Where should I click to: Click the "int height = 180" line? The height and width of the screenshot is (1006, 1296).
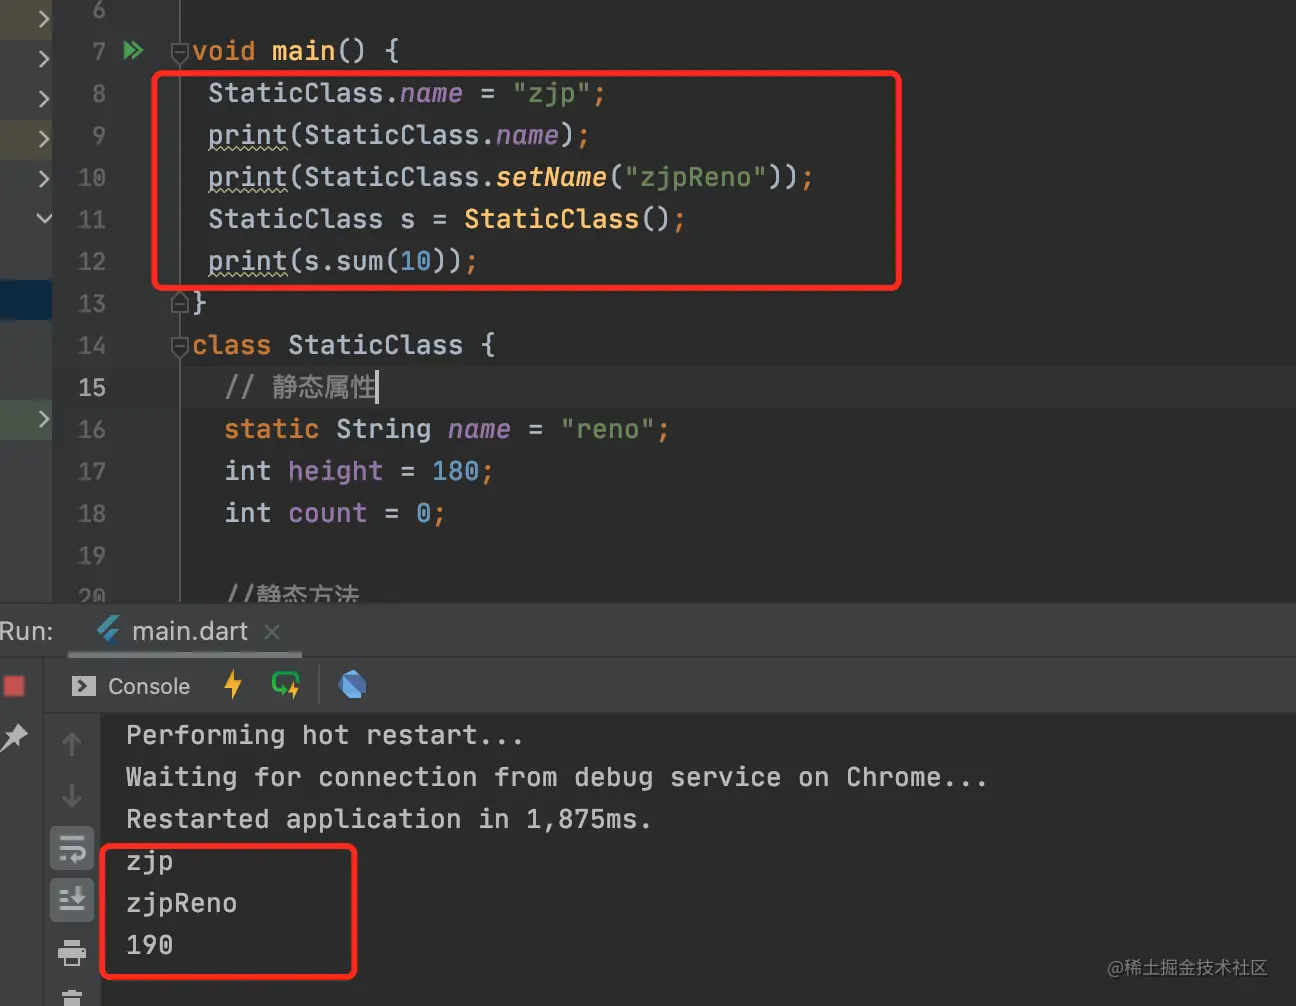point(358,471)
